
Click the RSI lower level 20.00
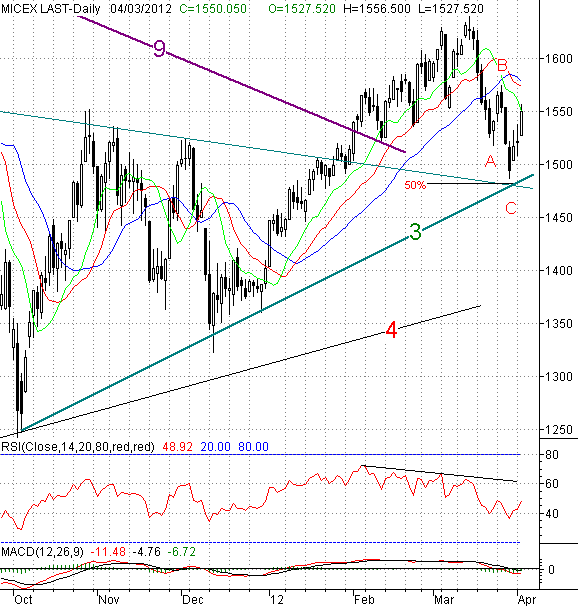pos(215,447)
